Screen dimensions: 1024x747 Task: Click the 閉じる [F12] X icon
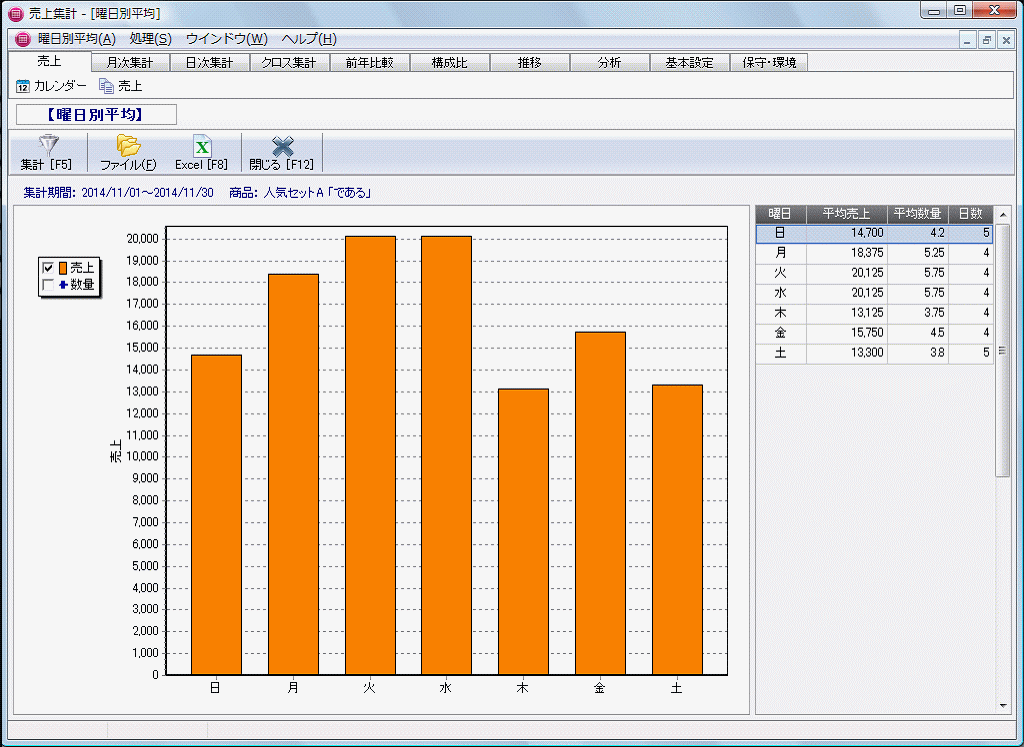pyautogui.click(x=282, y=146)
